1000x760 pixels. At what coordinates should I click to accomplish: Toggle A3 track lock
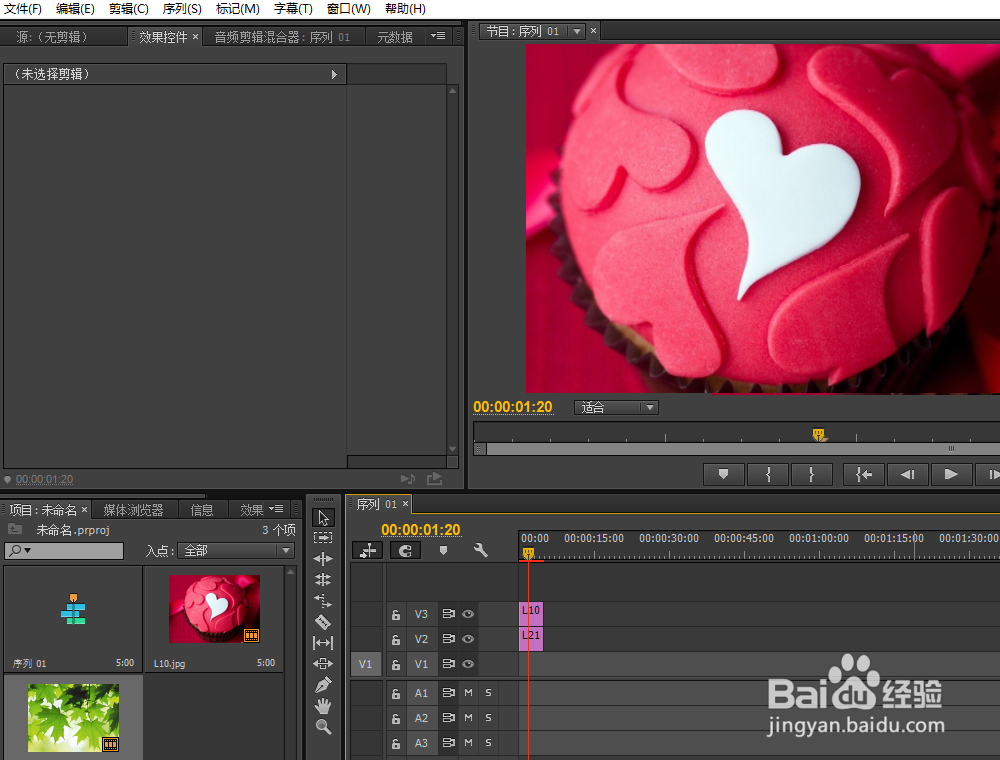coord(396,743)
